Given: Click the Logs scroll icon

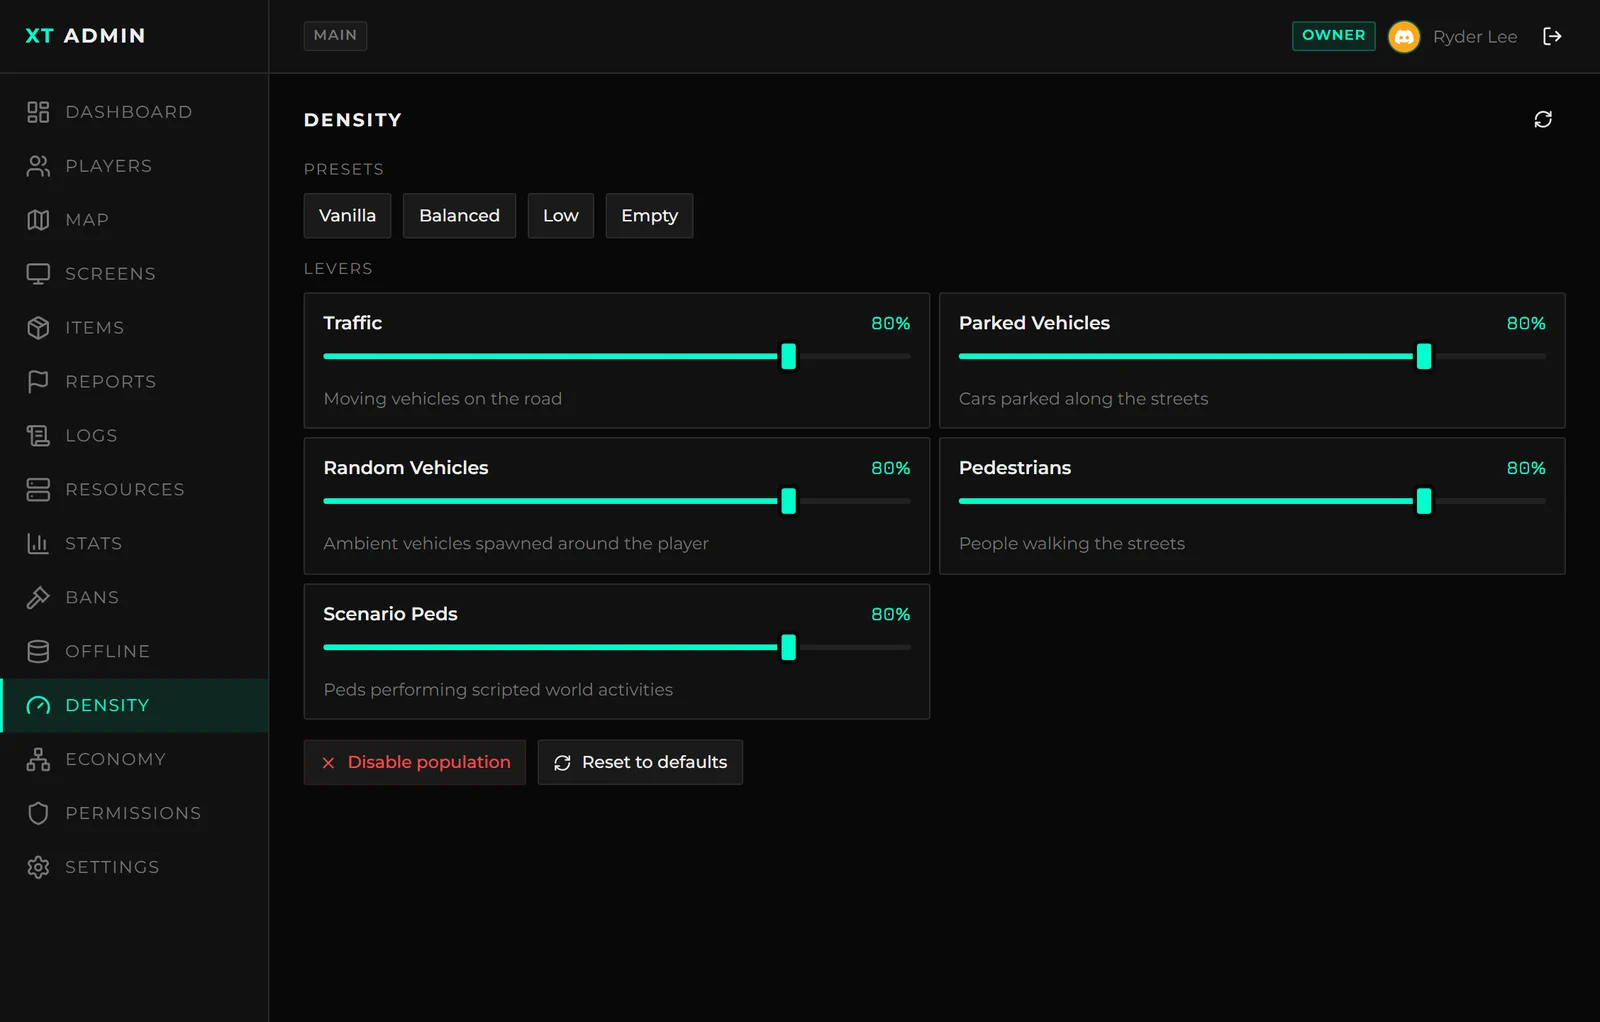Looking at the screenshot, I should pyautogui.click(x=38, y=436).
